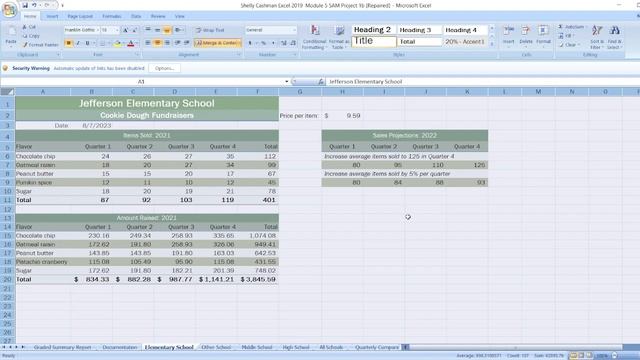Increase the cell indent
The height and width of the screenshot is (360, 640).
(x=187, y=43)
